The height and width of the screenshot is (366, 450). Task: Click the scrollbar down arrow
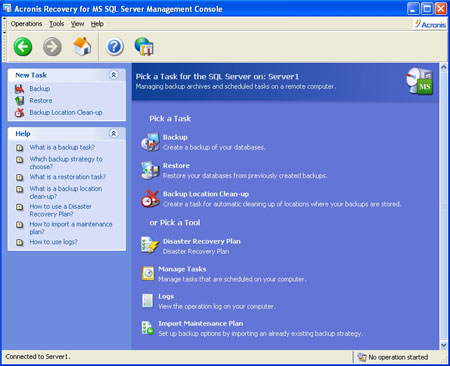pyautogui.click(x=444, y=345)
